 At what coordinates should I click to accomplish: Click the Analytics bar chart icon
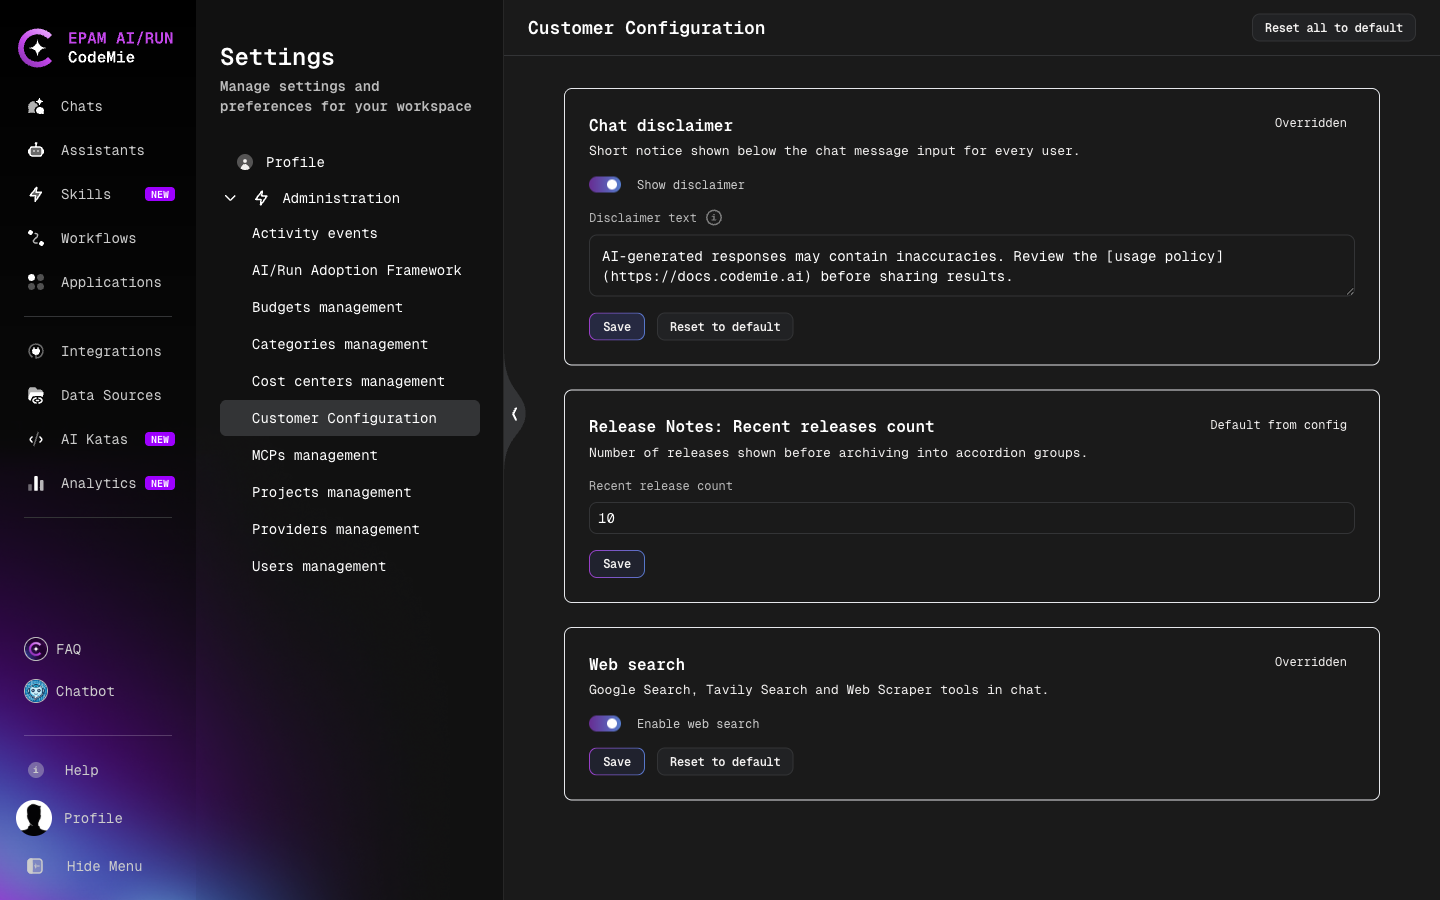tap(36, 483)
